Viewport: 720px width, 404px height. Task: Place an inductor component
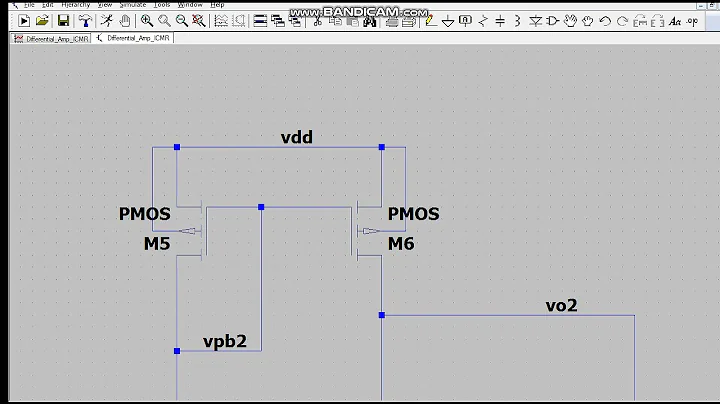(518, 21)
